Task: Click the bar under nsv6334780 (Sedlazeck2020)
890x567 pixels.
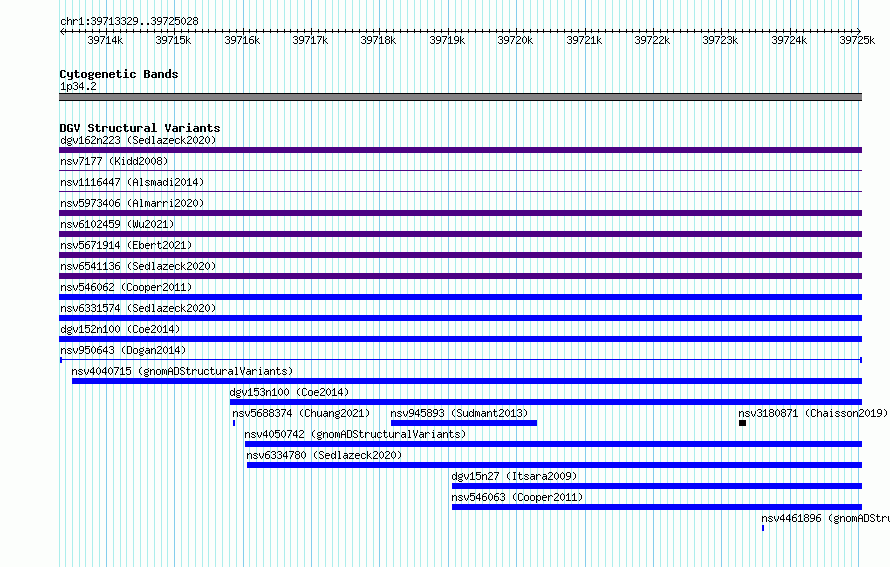Action: point(555,465)
